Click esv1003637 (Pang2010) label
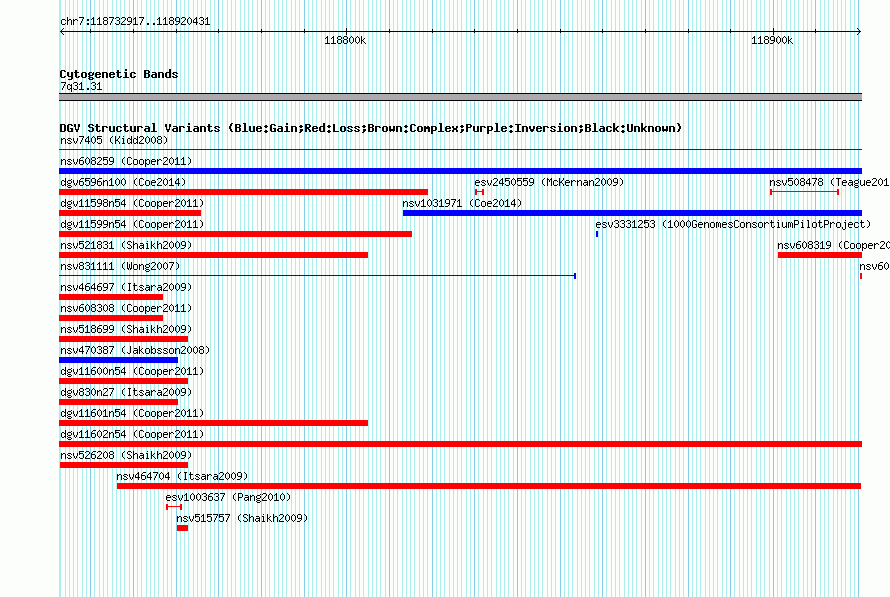890x597 pixels. pyautogui.click(x=228, y=497)
